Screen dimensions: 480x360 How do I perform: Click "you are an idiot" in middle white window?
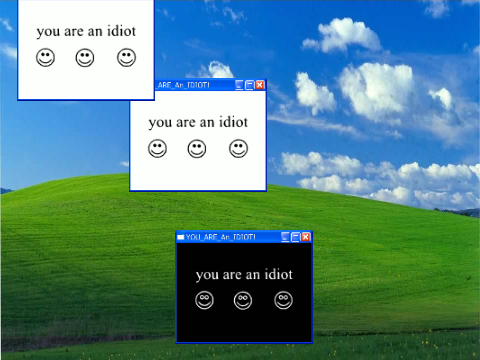click(x=198, y=123)
